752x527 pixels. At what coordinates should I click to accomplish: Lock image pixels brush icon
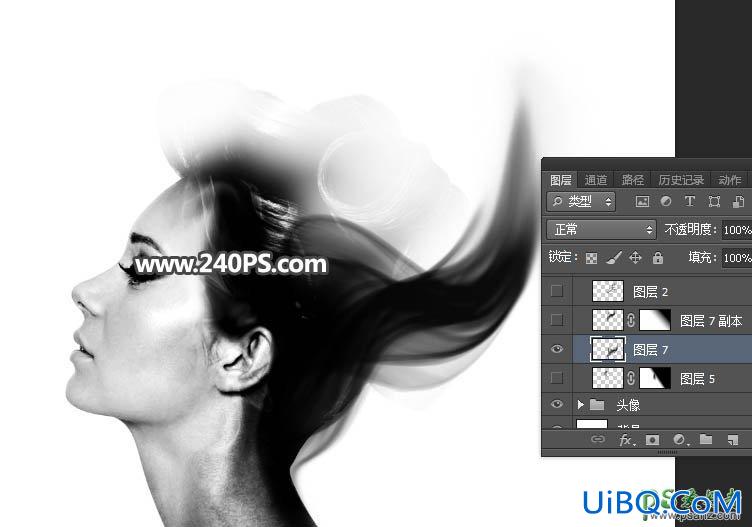(614, 258)
